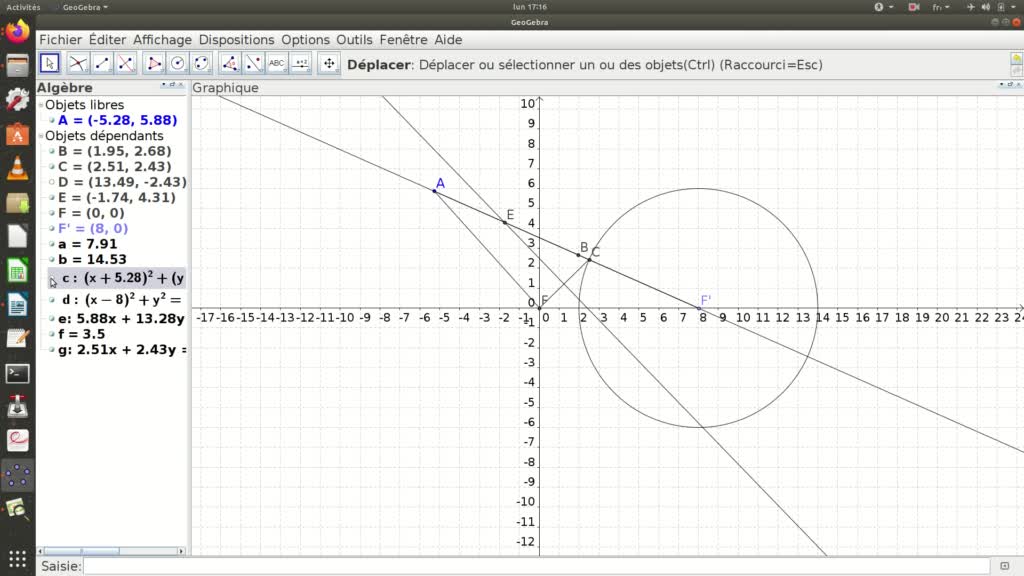Toggle visibility of point D

(52, 182)
